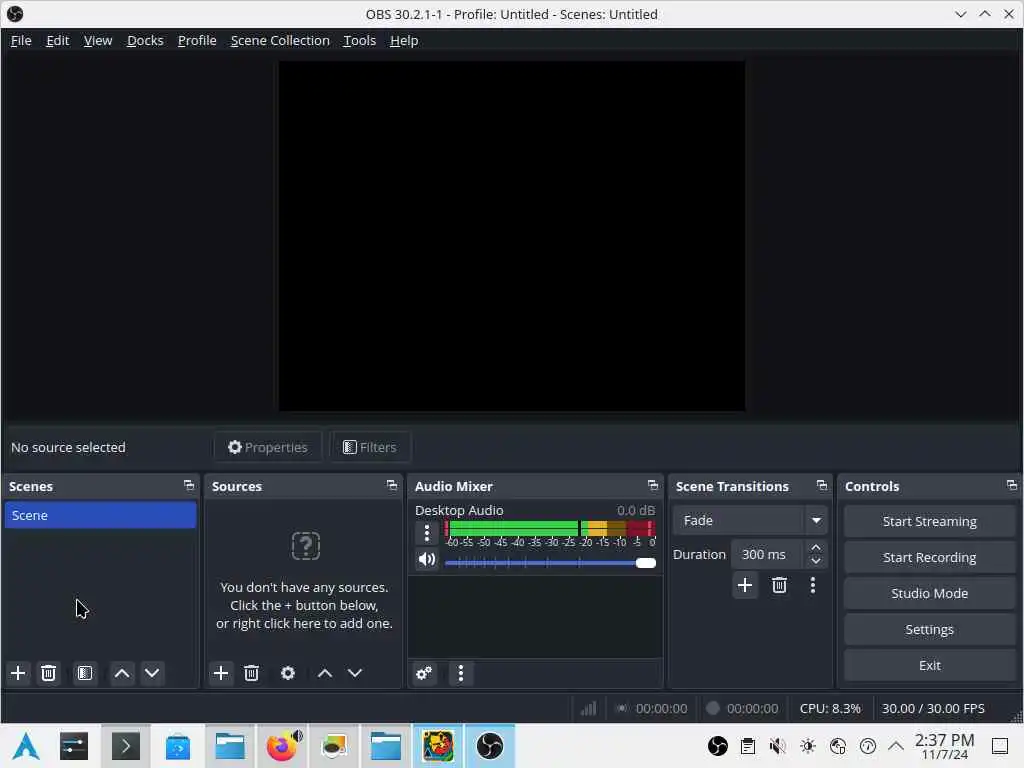Click the Desktop Audio volume slider handle
This screenshot has height=768, width=1024.
(x=646, y=563)
